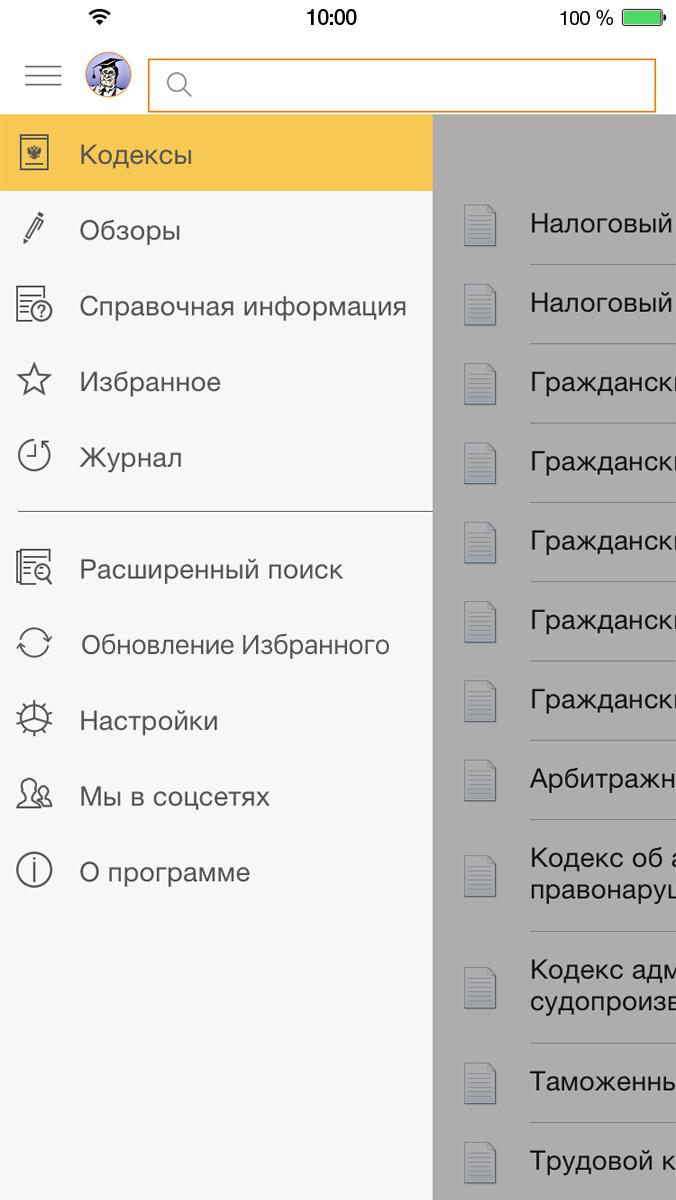Tap the people icon for Мы в соцсетях
The height and width of the screenshot is (1200, 676).
(x=35, y=795)
